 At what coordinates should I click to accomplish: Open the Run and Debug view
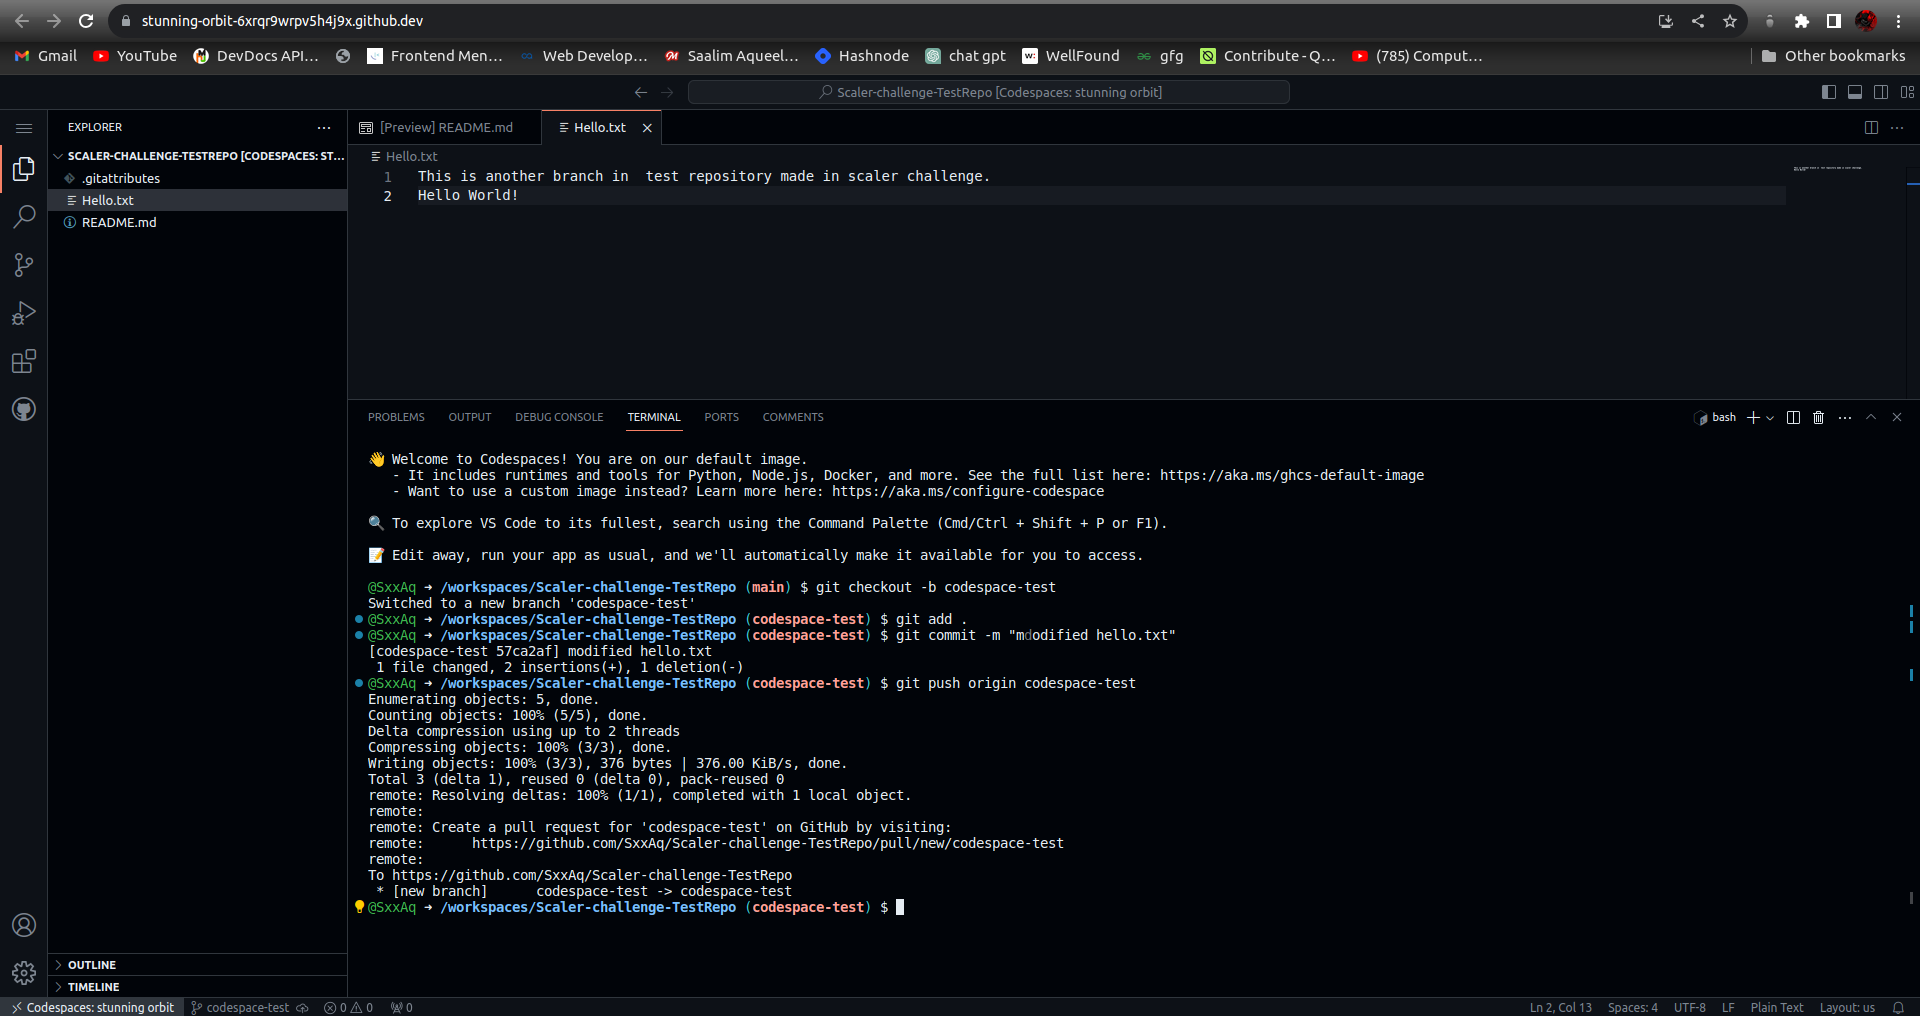point(24,313)
